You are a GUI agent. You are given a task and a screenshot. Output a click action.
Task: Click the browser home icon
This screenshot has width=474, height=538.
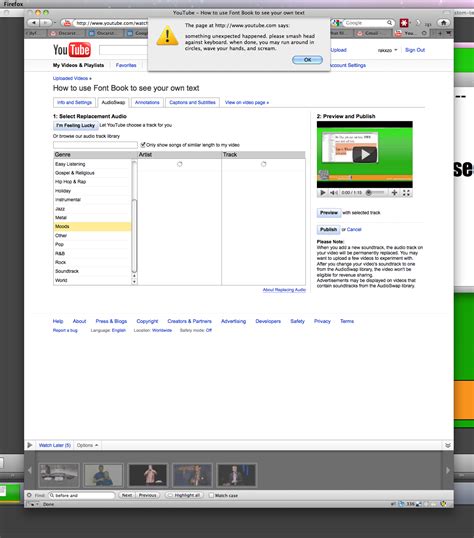click(443, 23)
